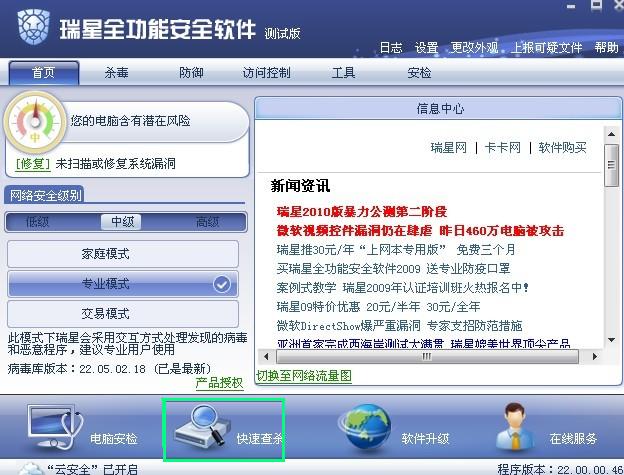Screen dimensions: 624x475
Task: Open the 产品授权 link
Action: pyautogui.click(x=219, y=383)
